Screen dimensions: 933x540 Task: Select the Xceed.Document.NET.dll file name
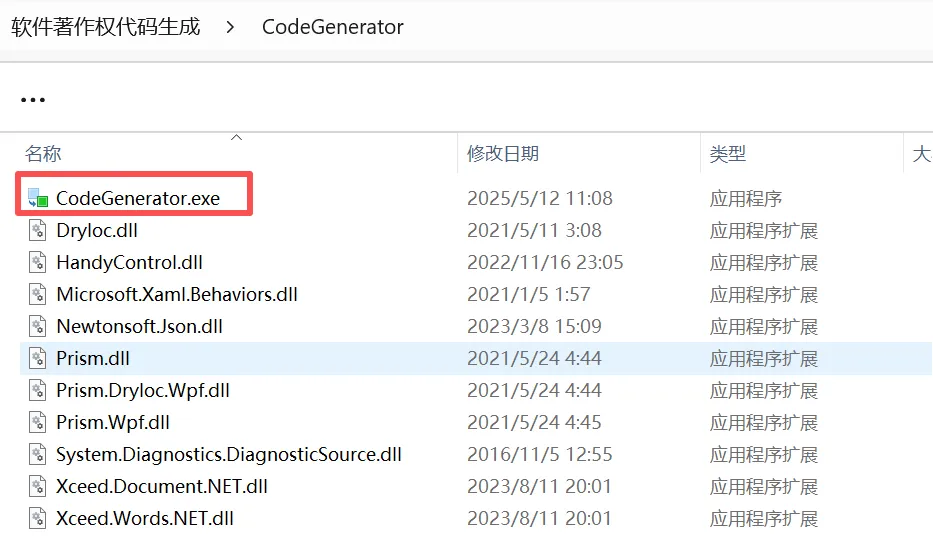(x=162, y=487)
